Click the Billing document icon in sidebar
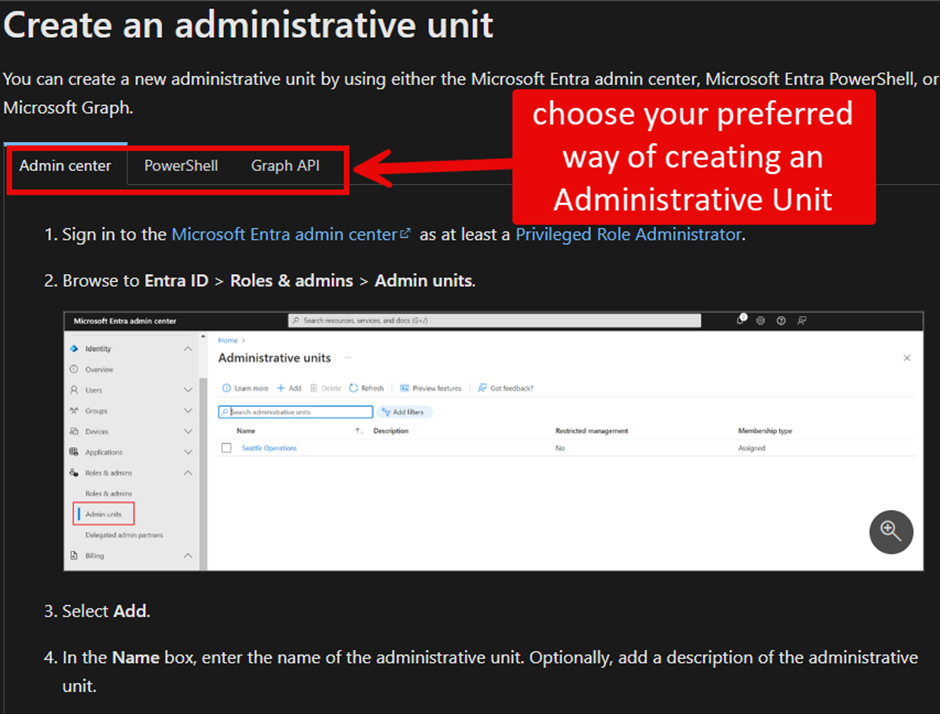Viewport: 940px width, 714px height. (x=74, y=555)
